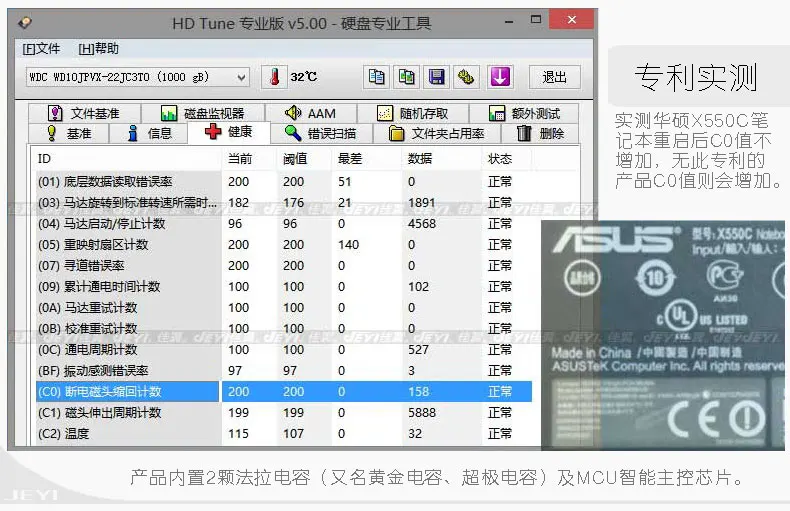This screenshot has height=511, width=790.
Task: Click the 最差 column header
Action: coord(367,159)
